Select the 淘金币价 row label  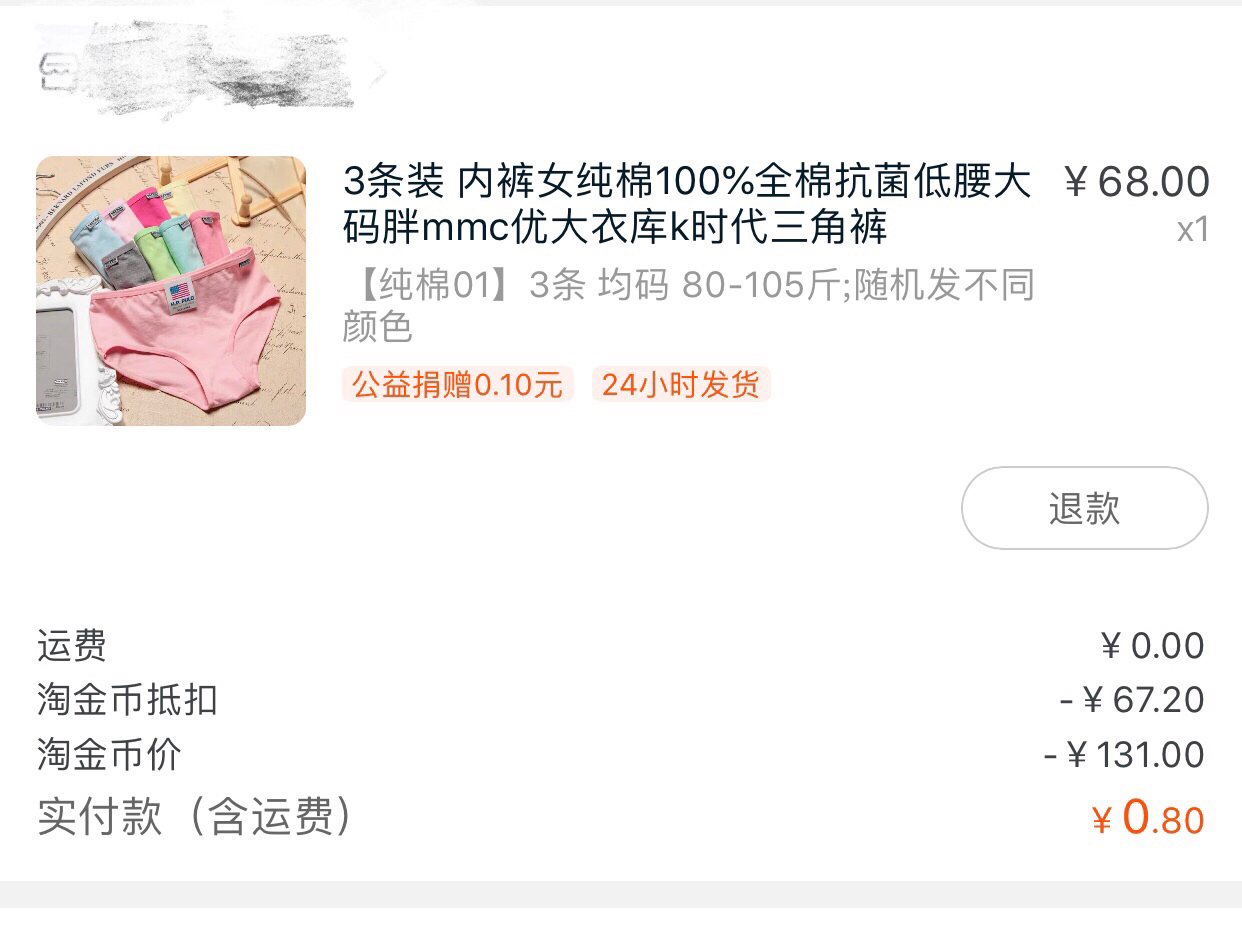(109, 754)
